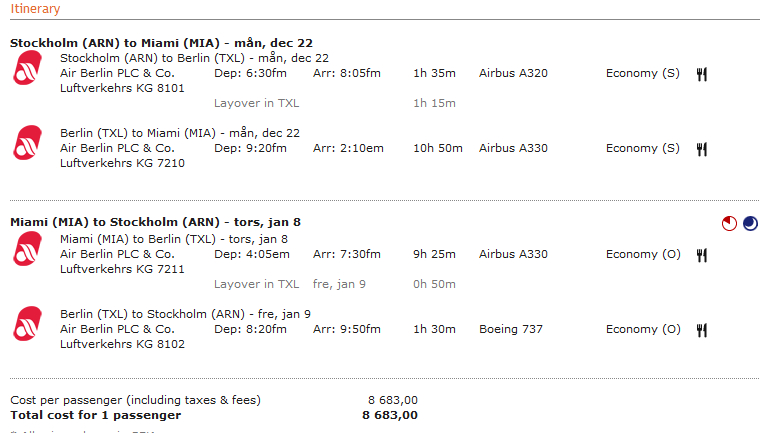Viewport: 777px width, 433px height.
Task: Click Air Berlin logo for flight 7210
Action: (x=28, y=143)
